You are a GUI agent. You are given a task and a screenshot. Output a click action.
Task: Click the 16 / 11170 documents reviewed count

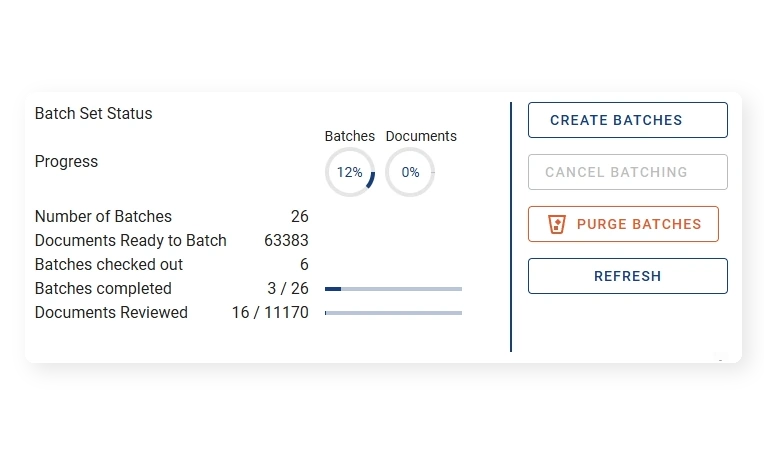tap(270, 313)
